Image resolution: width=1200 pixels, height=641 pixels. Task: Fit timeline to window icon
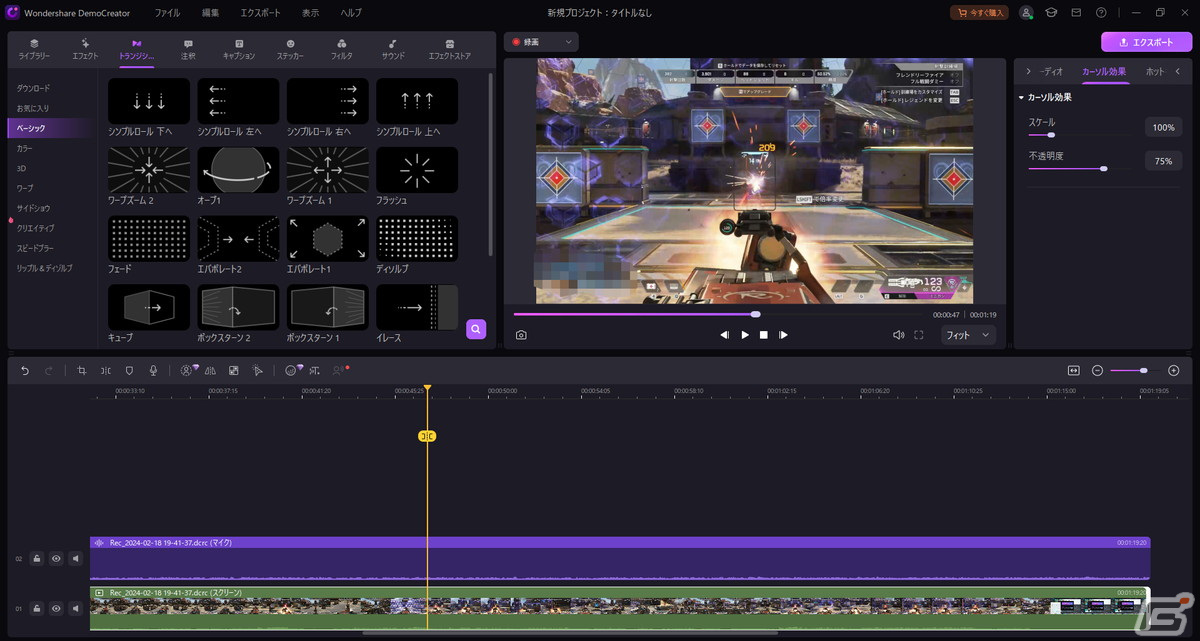pos(1073,370)
